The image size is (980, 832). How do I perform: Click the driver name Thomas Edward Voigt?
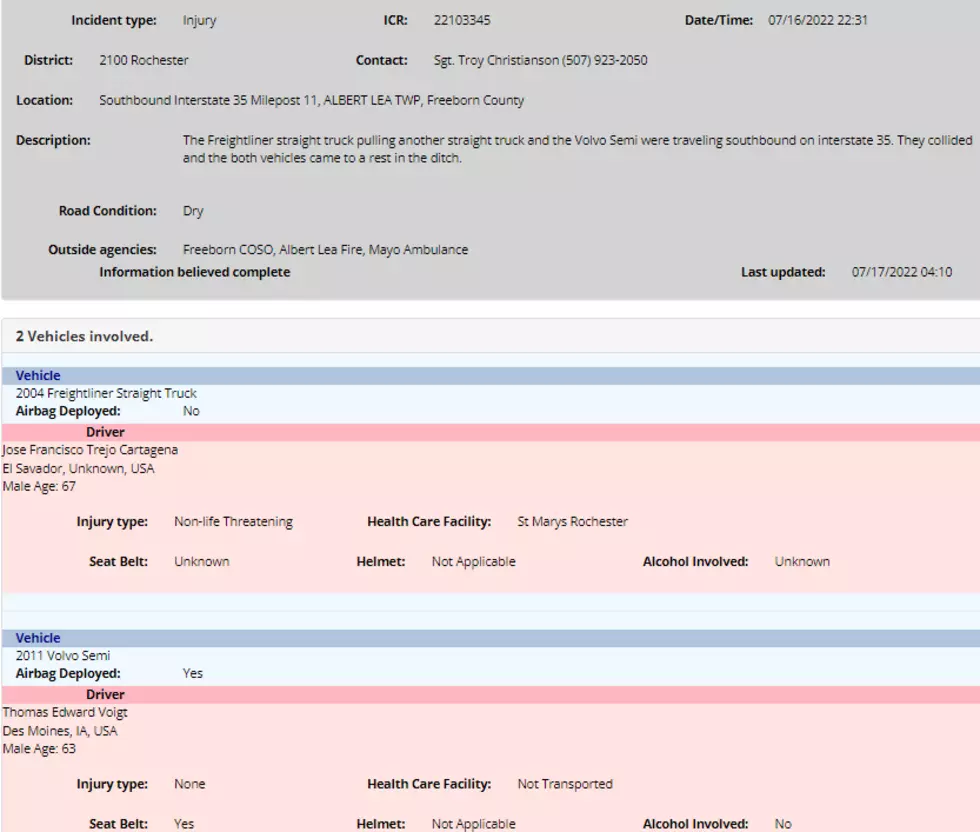click(65, 713)
